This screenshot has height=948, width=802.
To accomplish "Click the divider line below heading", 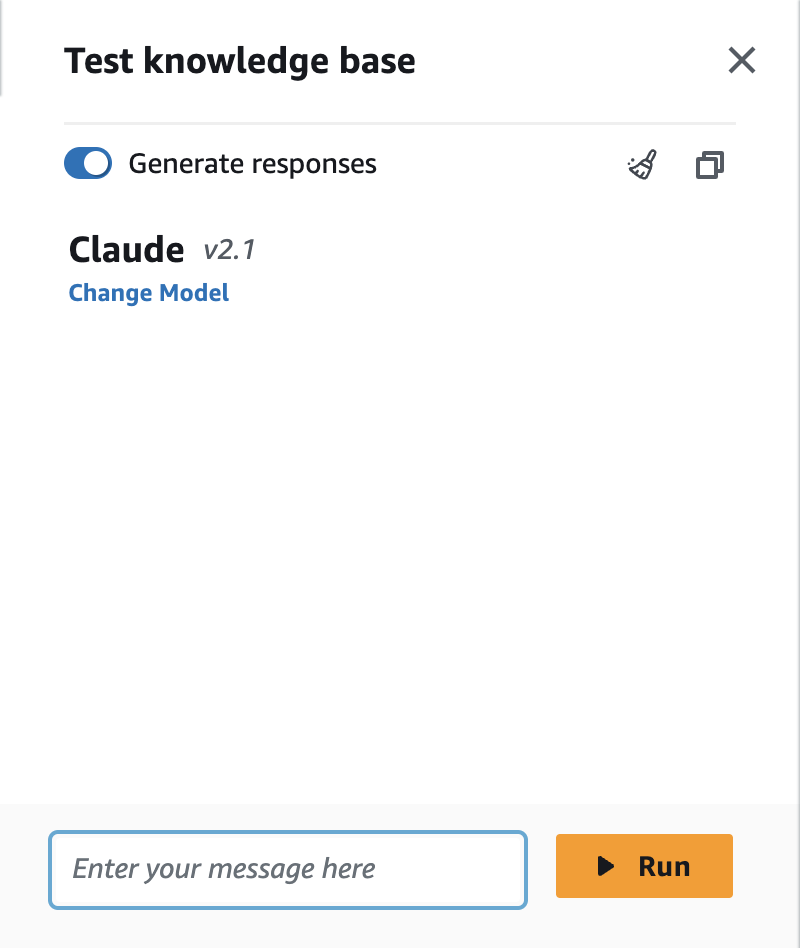I will pyautogui.click(x=400, y=123).
